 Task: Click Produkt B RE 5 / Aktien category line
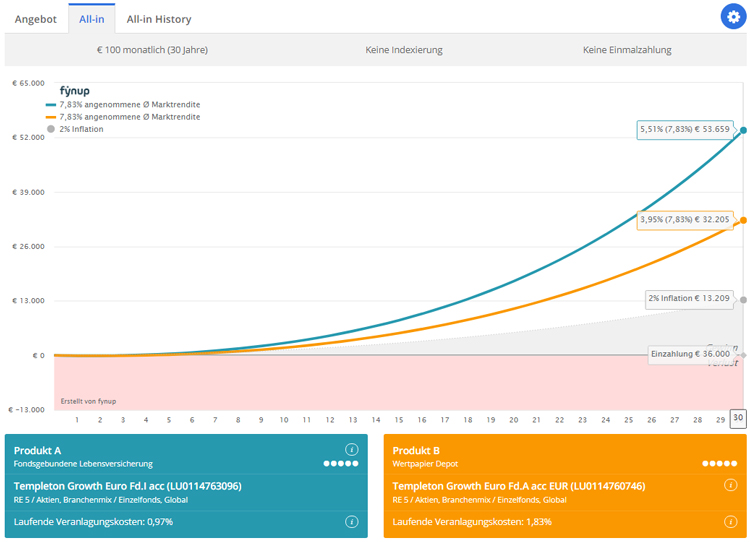point(479,500)
